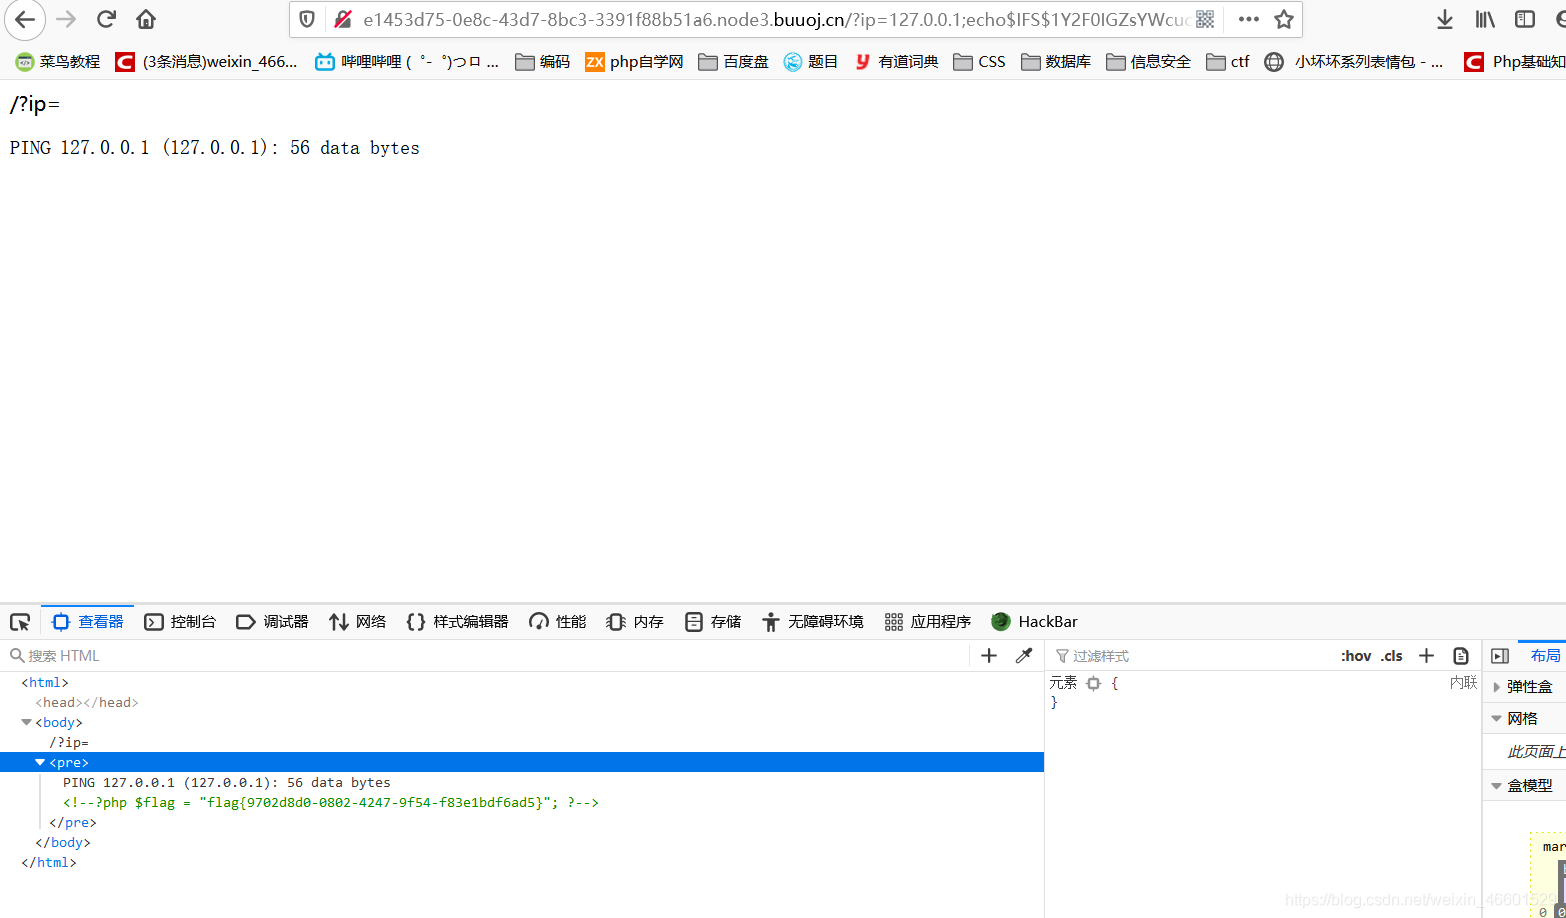This screenshot has width=1566, height=918.
Task: Click the 过滤样式 filter field
Action: pos(1192,656)
